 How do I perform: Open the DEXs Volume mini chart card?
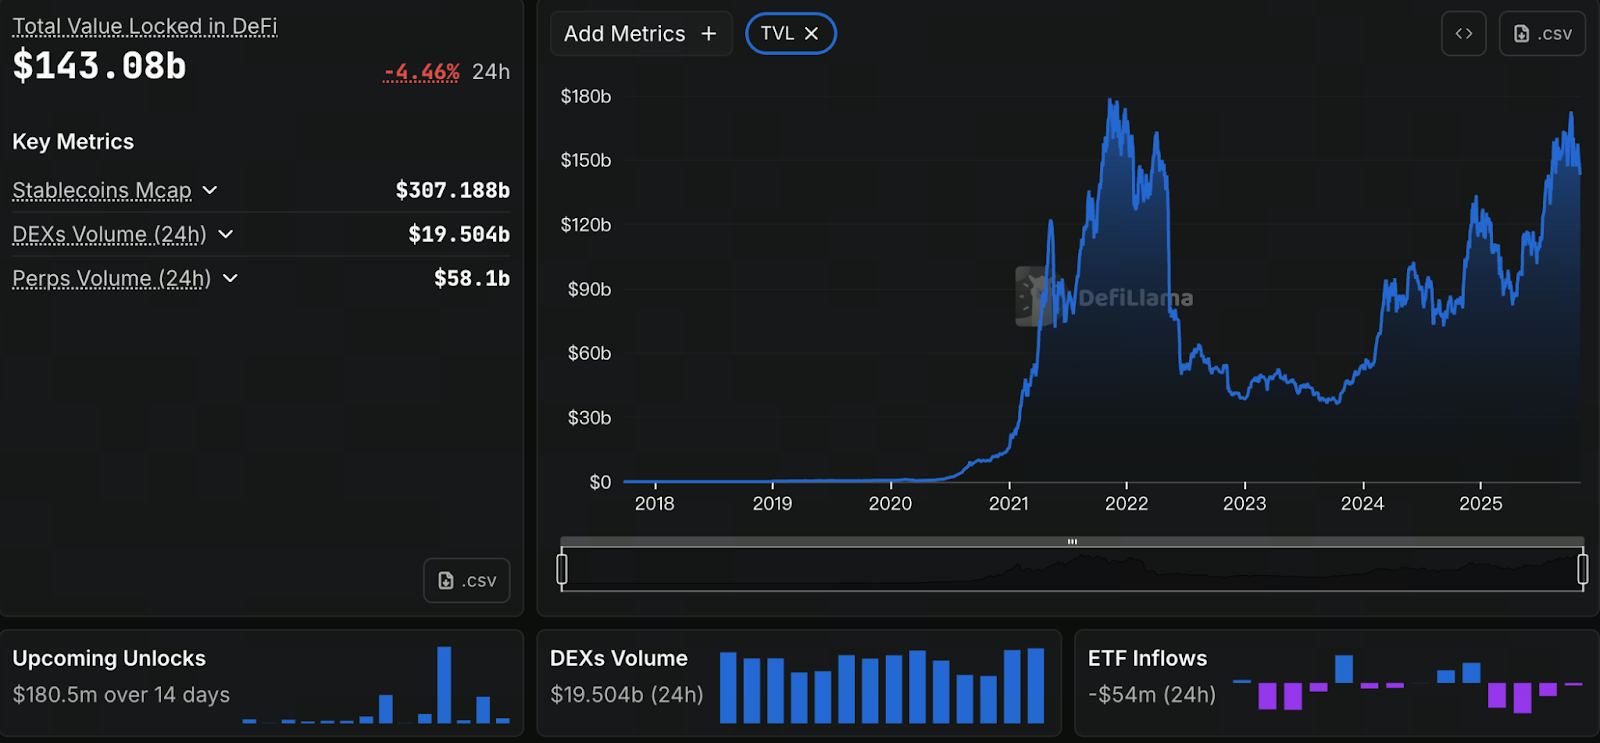798,683
